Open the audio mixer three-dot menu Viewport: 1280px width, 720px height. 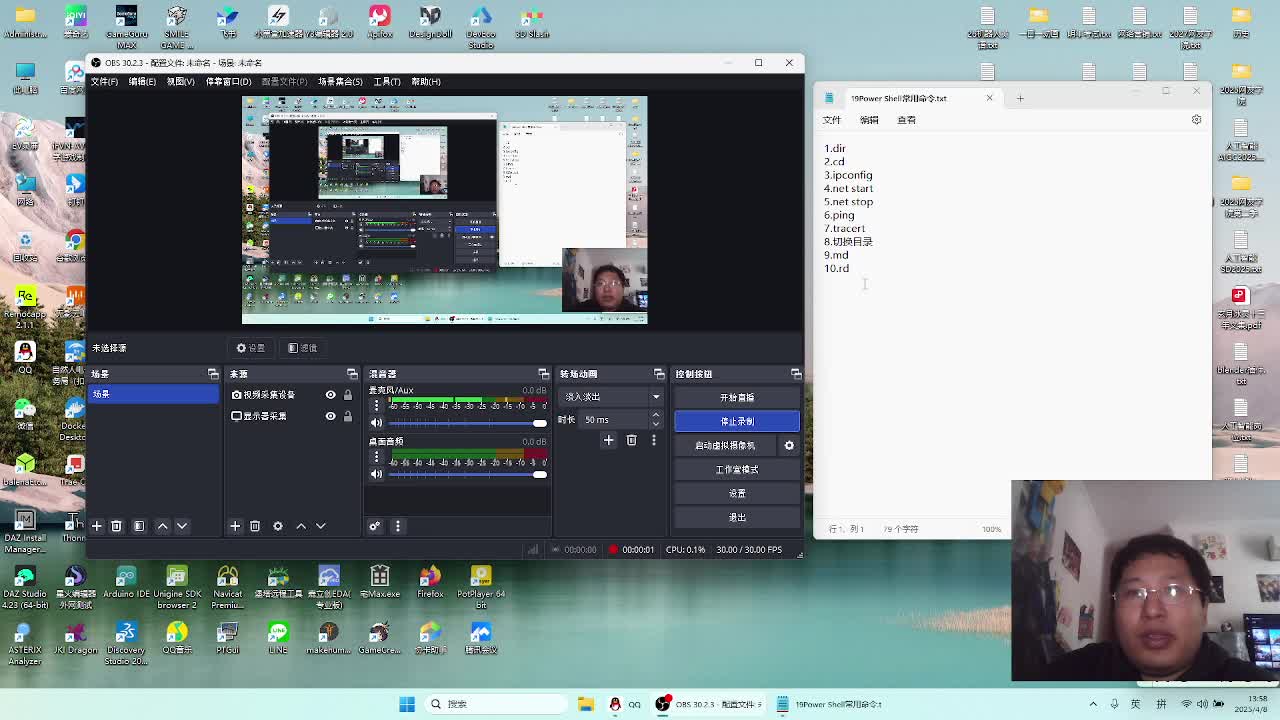[398, 526]
